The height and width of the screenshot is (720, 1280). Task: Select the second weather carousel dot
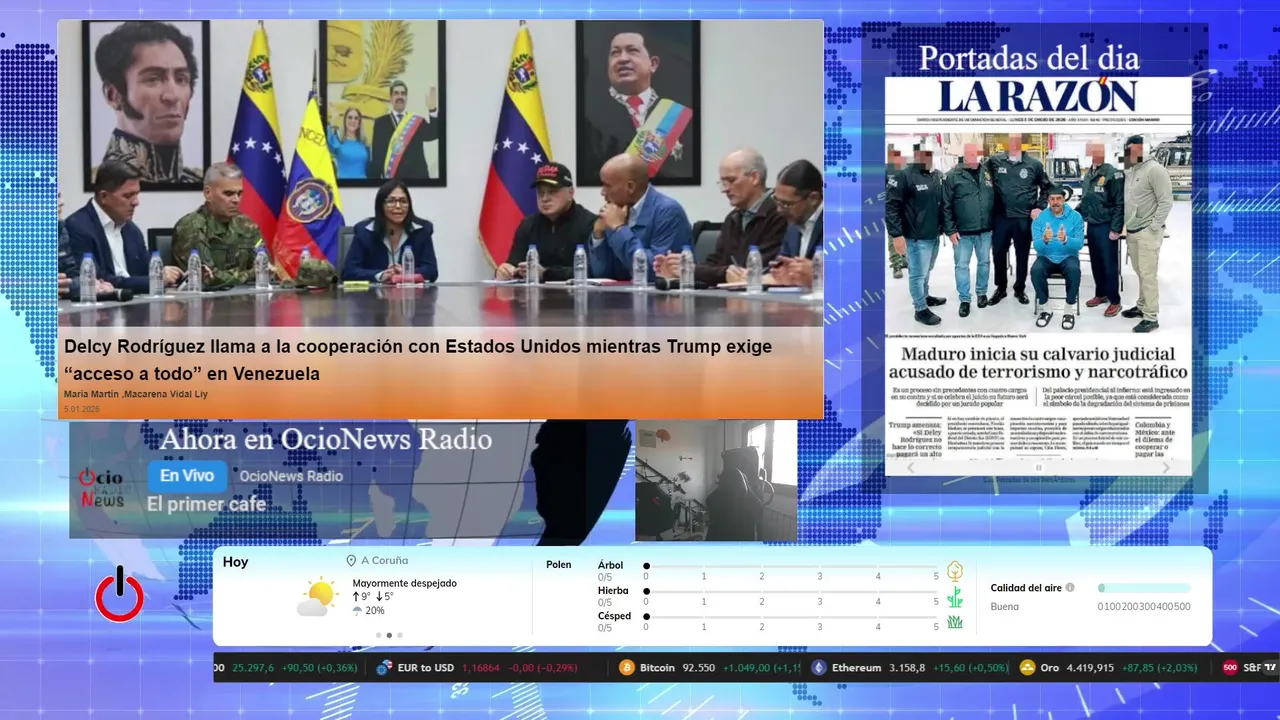pos(389,635)
